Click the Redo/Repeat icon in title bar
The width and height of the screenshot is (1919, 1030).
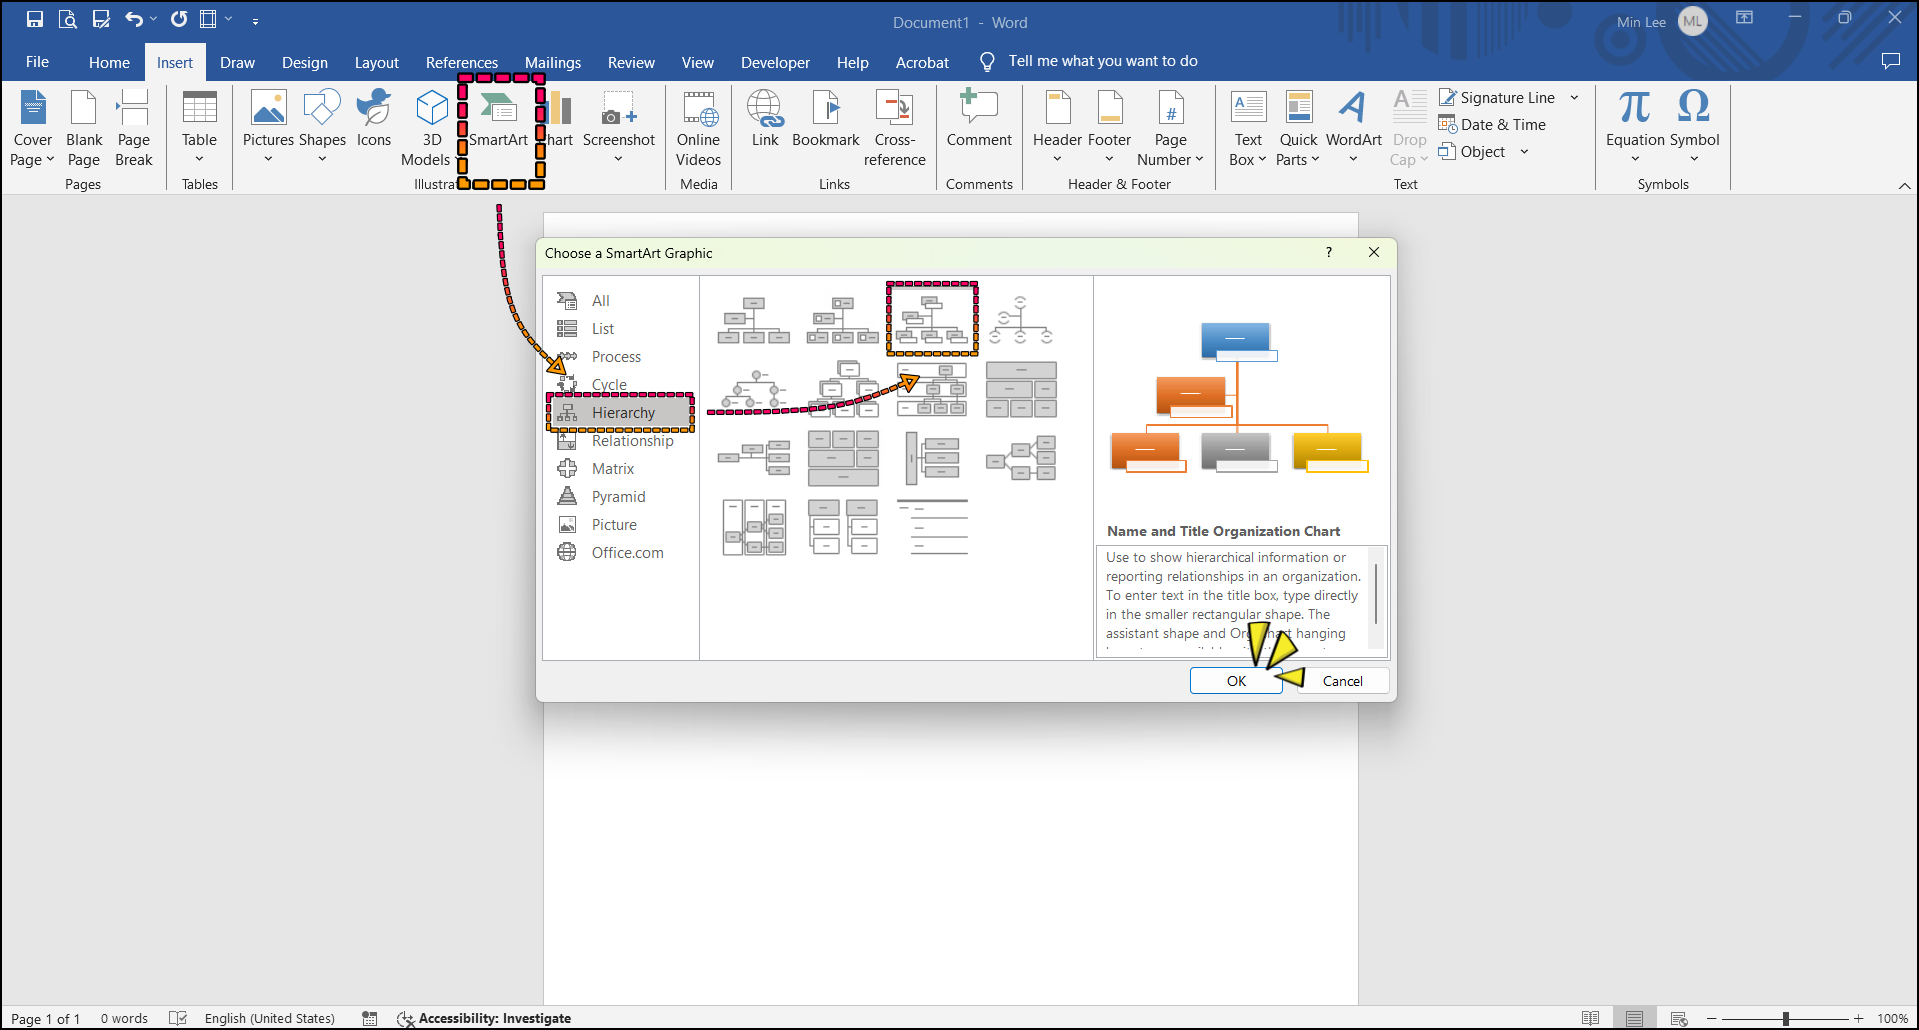179,19
